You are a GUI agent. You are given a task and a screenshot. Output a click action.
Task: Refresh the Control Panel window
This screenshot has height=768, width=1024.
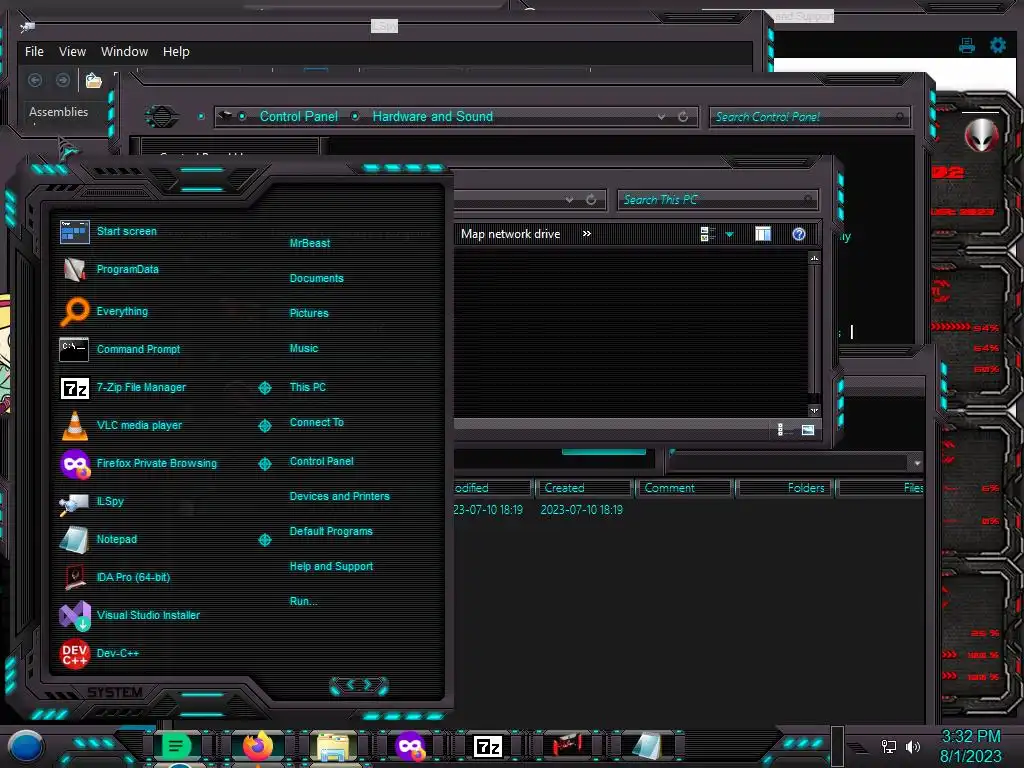[683, 117]
